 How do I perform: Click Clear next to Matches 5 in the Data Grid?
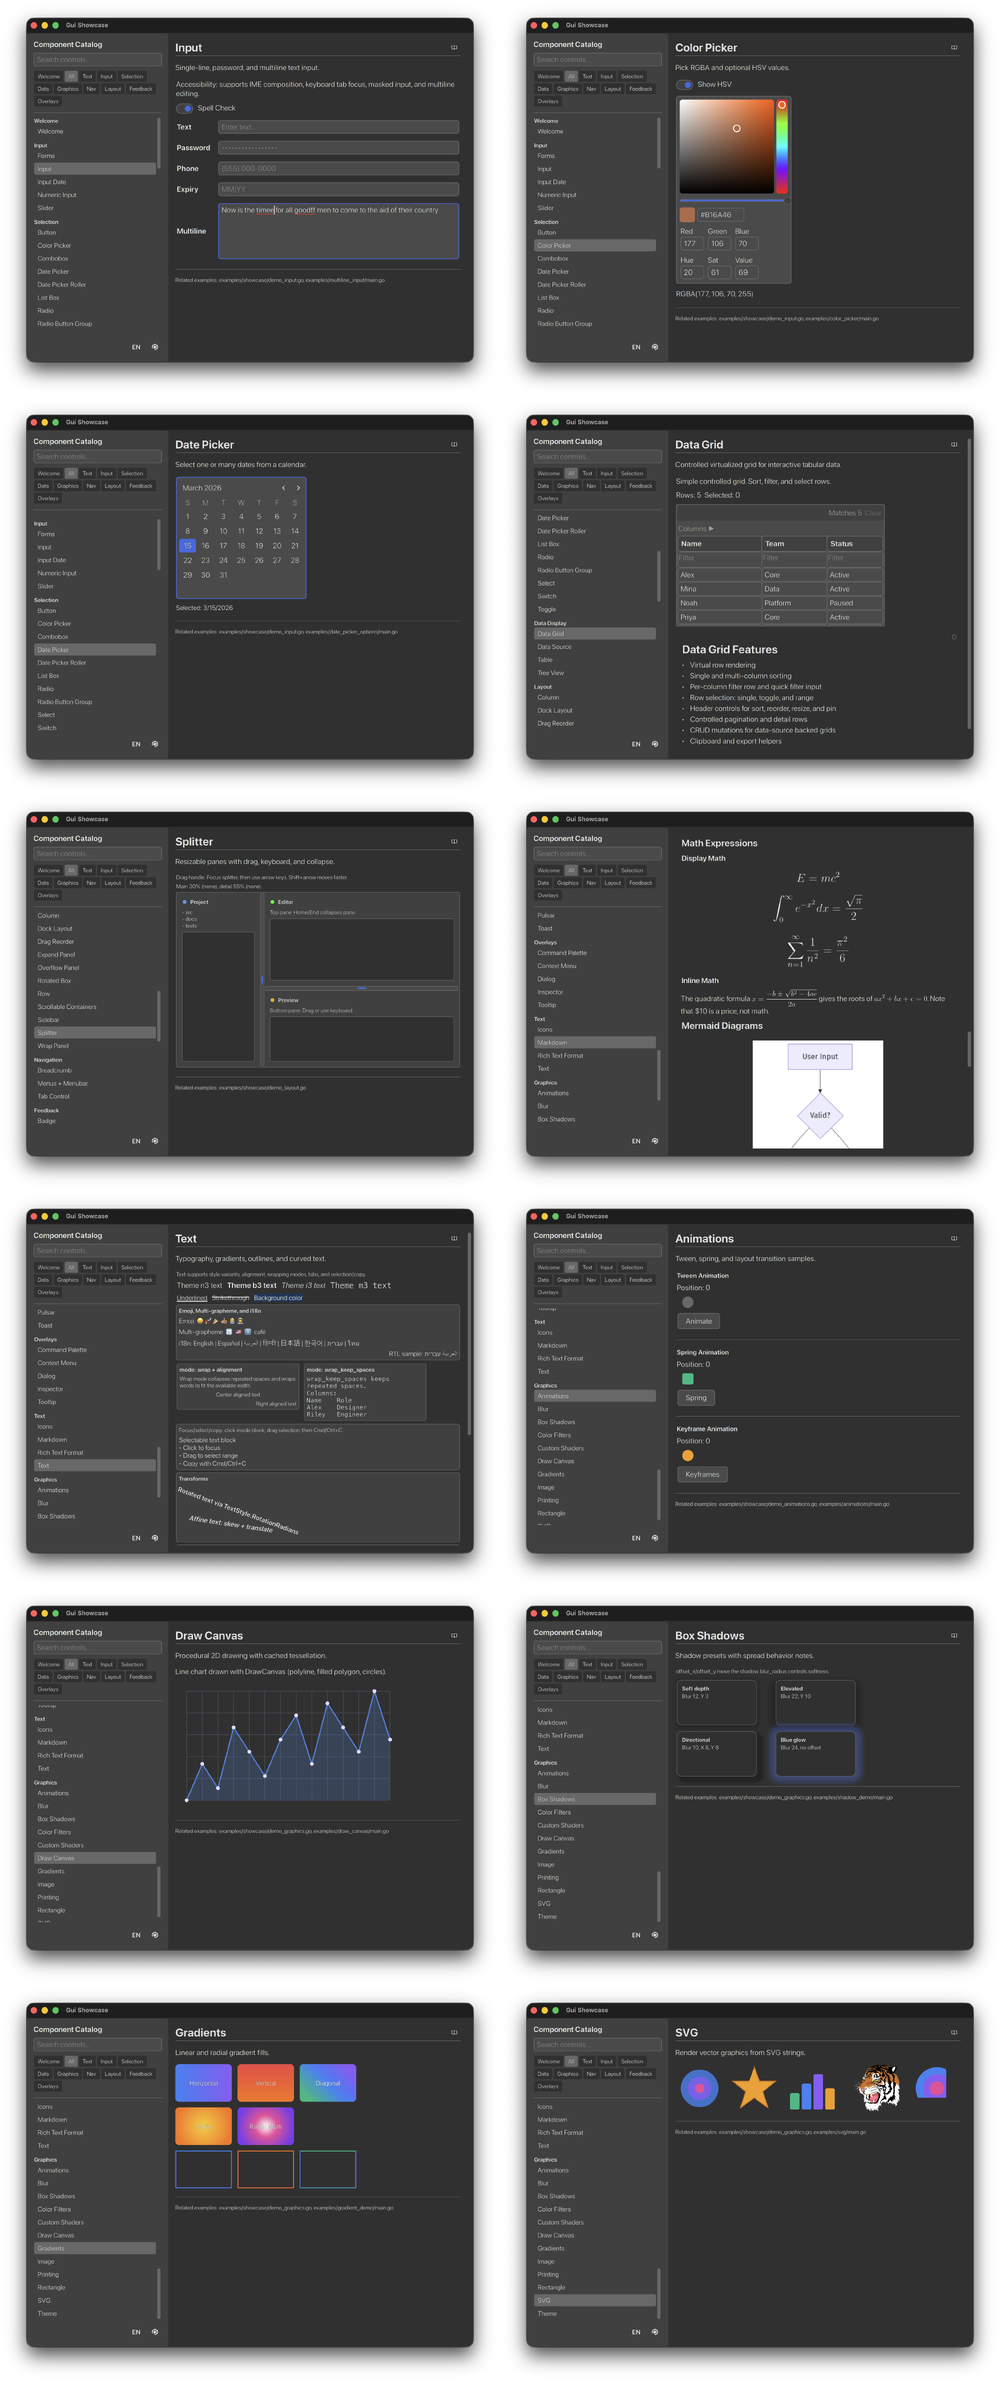(x=873, y=513)
